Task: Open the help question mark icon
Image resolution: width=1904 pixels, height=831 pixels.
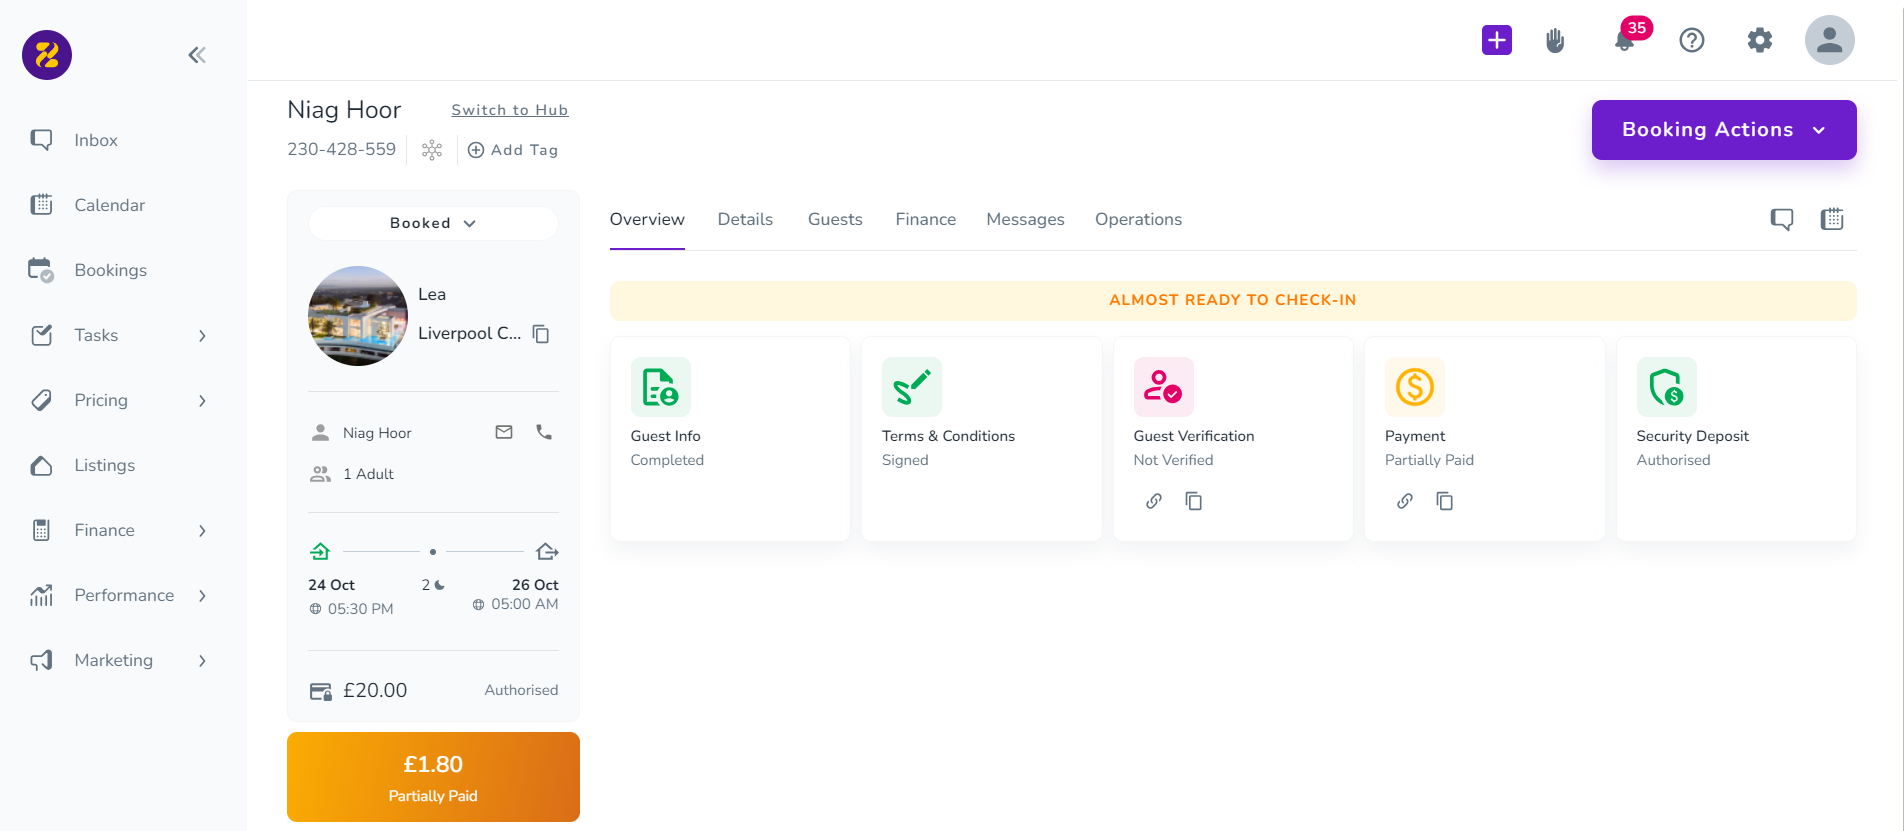Action: [1691, 41]
